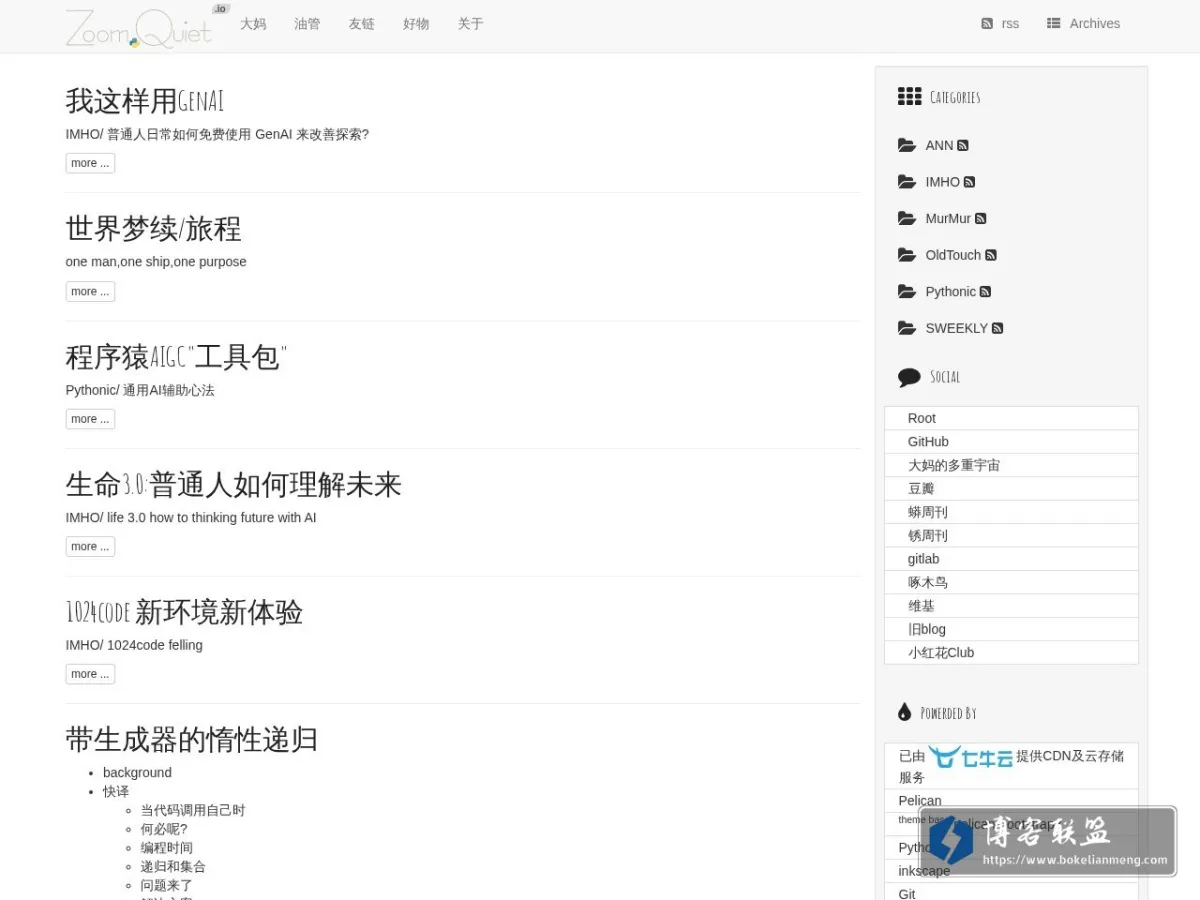Open the Git link in Powered By
The height and width of the screenshot is (900, 1200).
click(x=906, y=894)
